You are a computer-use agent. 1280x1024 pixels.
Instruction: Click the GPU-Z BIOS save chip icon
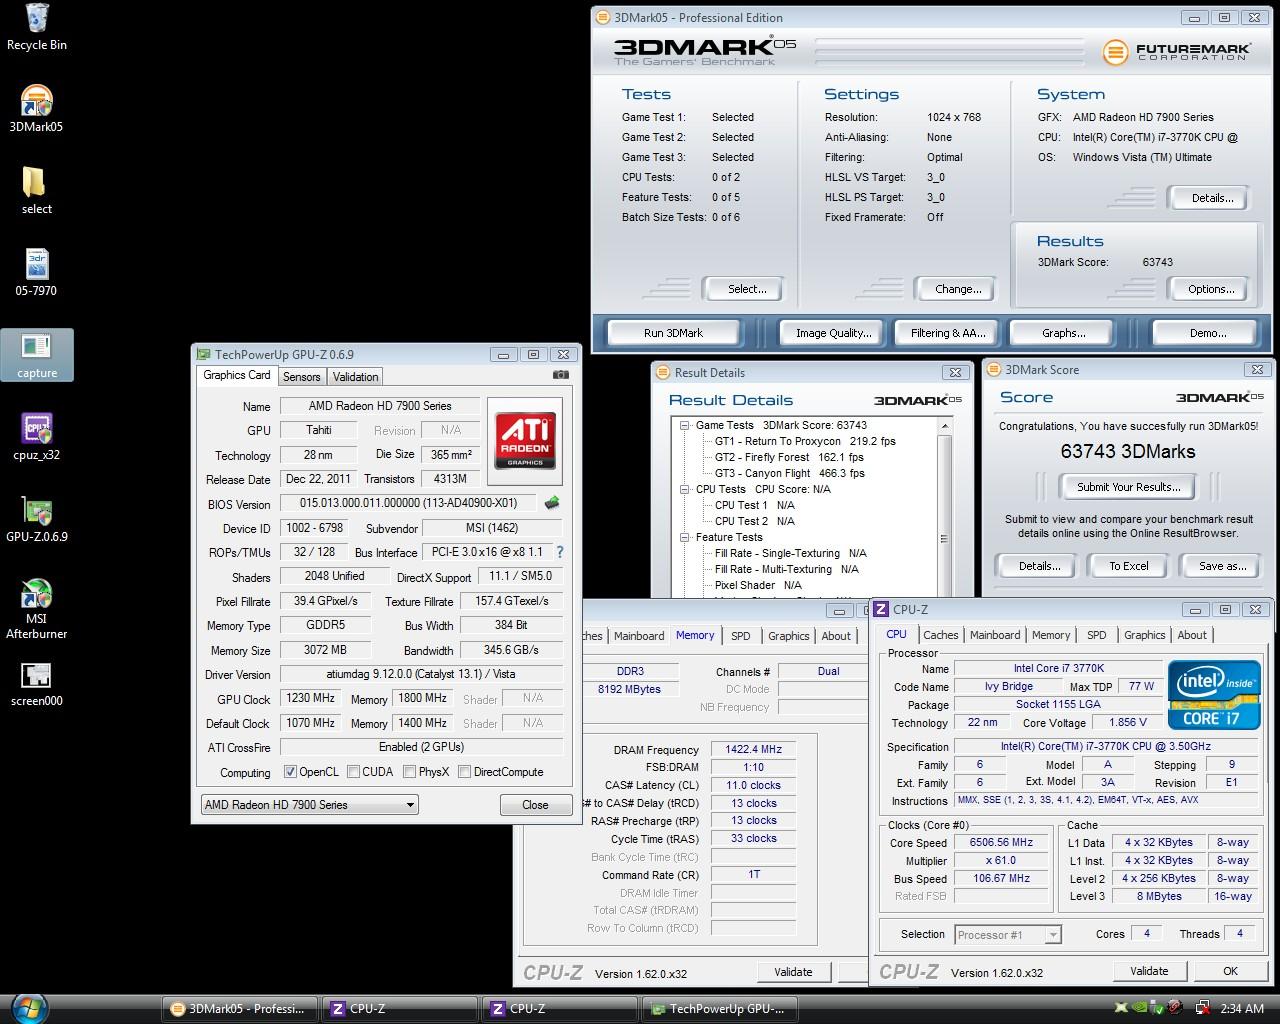tap(551, 504)
